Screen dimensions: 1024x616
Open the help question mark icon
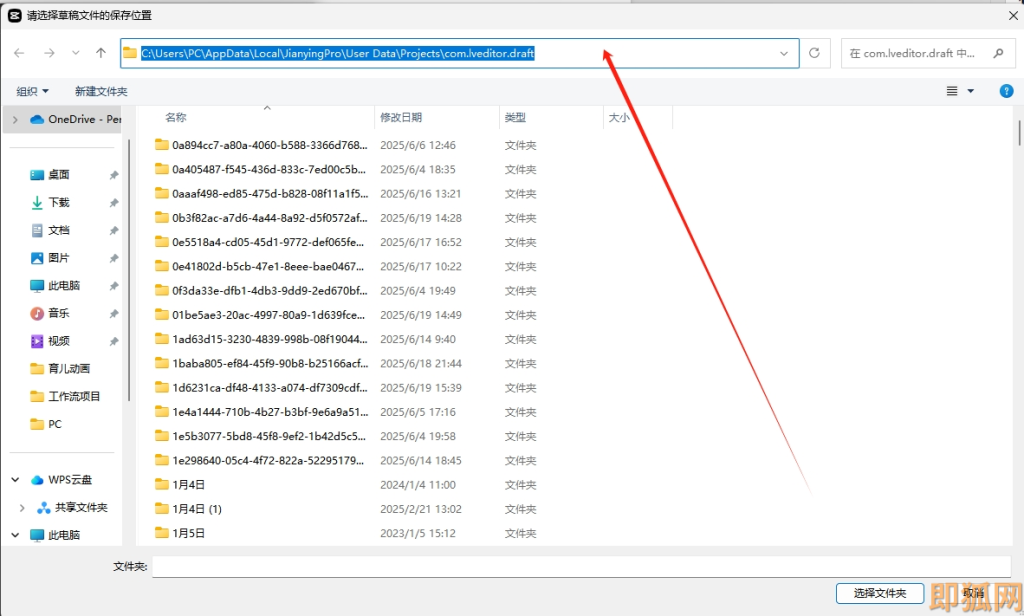(1006, 91)
